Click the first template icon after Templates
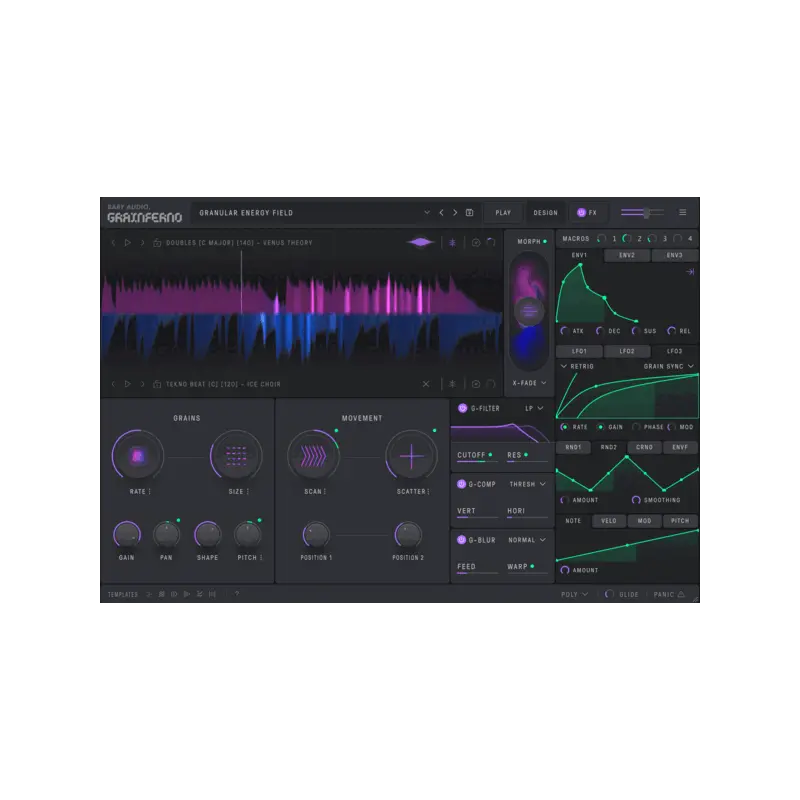This screenshot has width=800, height=800. pyautogui.click(x=149, y=594)
